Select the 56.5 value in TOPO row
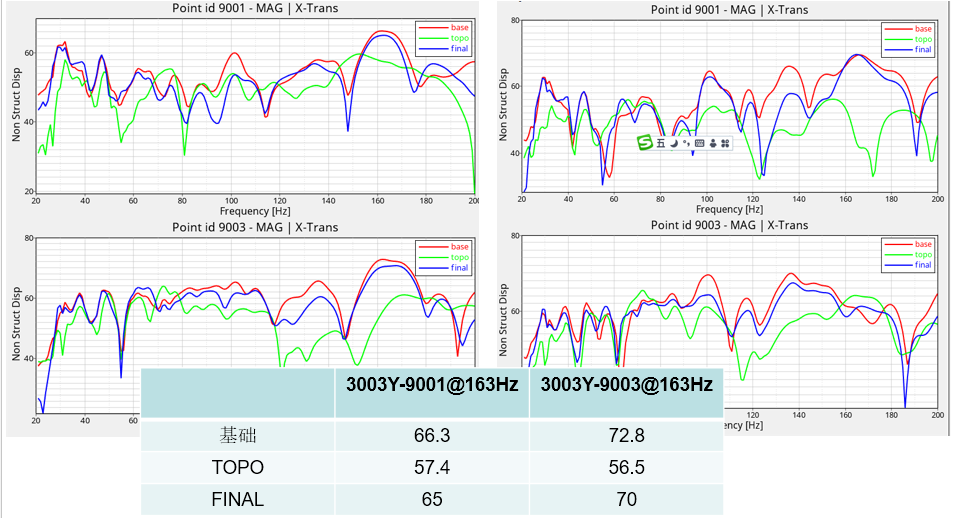Image resolution: width=953 pixels, height=518 pixels. coord(627,467)
